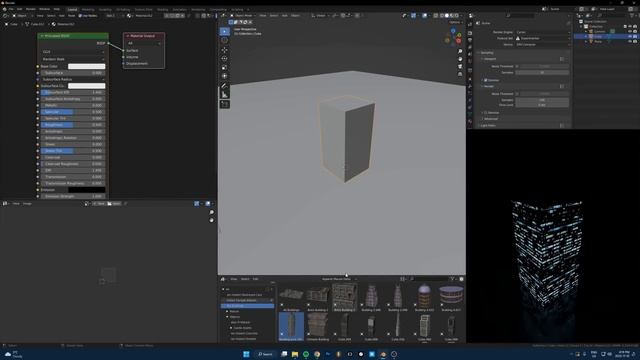
Task: Hide the Plane in the outliner
Action: tap(630, 41)
